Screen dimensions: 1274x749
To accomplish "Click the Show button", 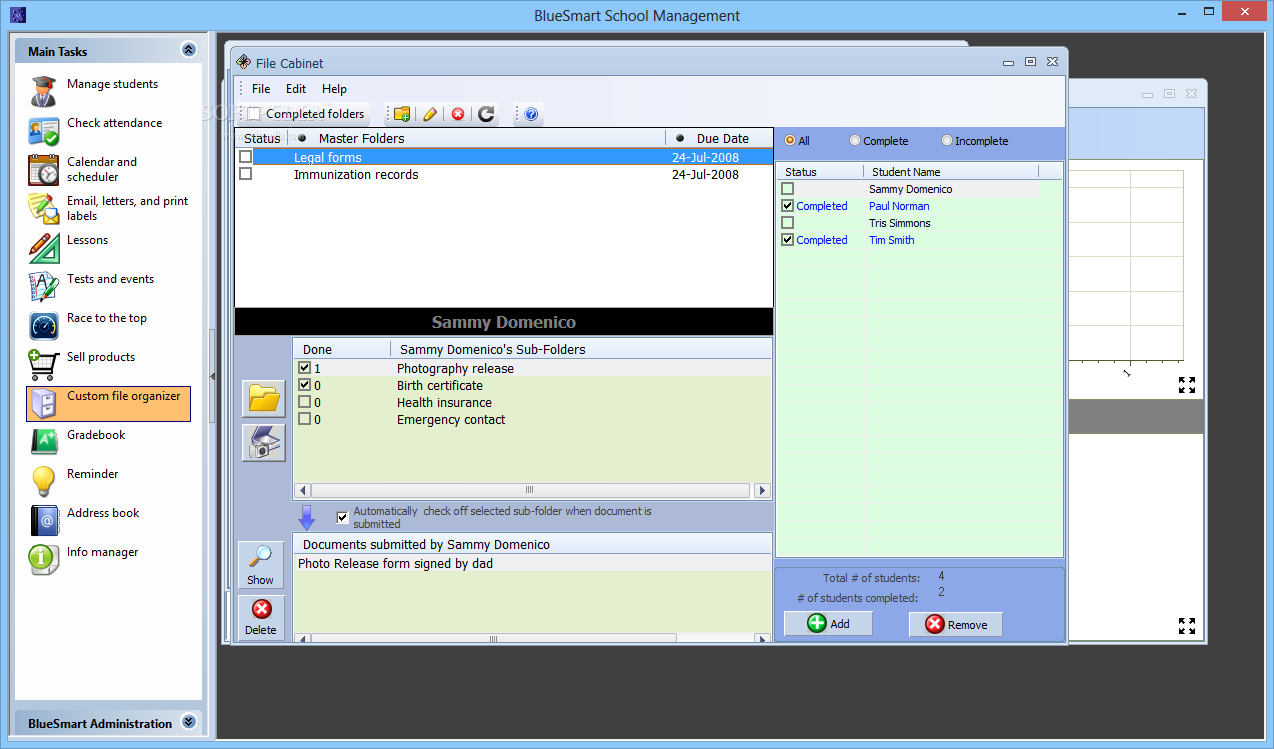I will point(261,566).
